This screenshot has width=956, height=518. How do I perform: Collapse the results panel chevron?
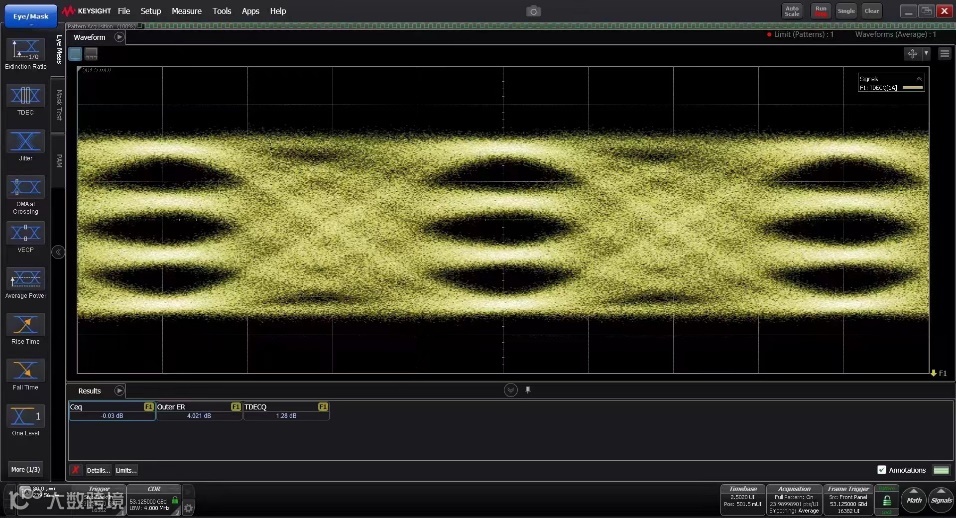coord(511,390)
